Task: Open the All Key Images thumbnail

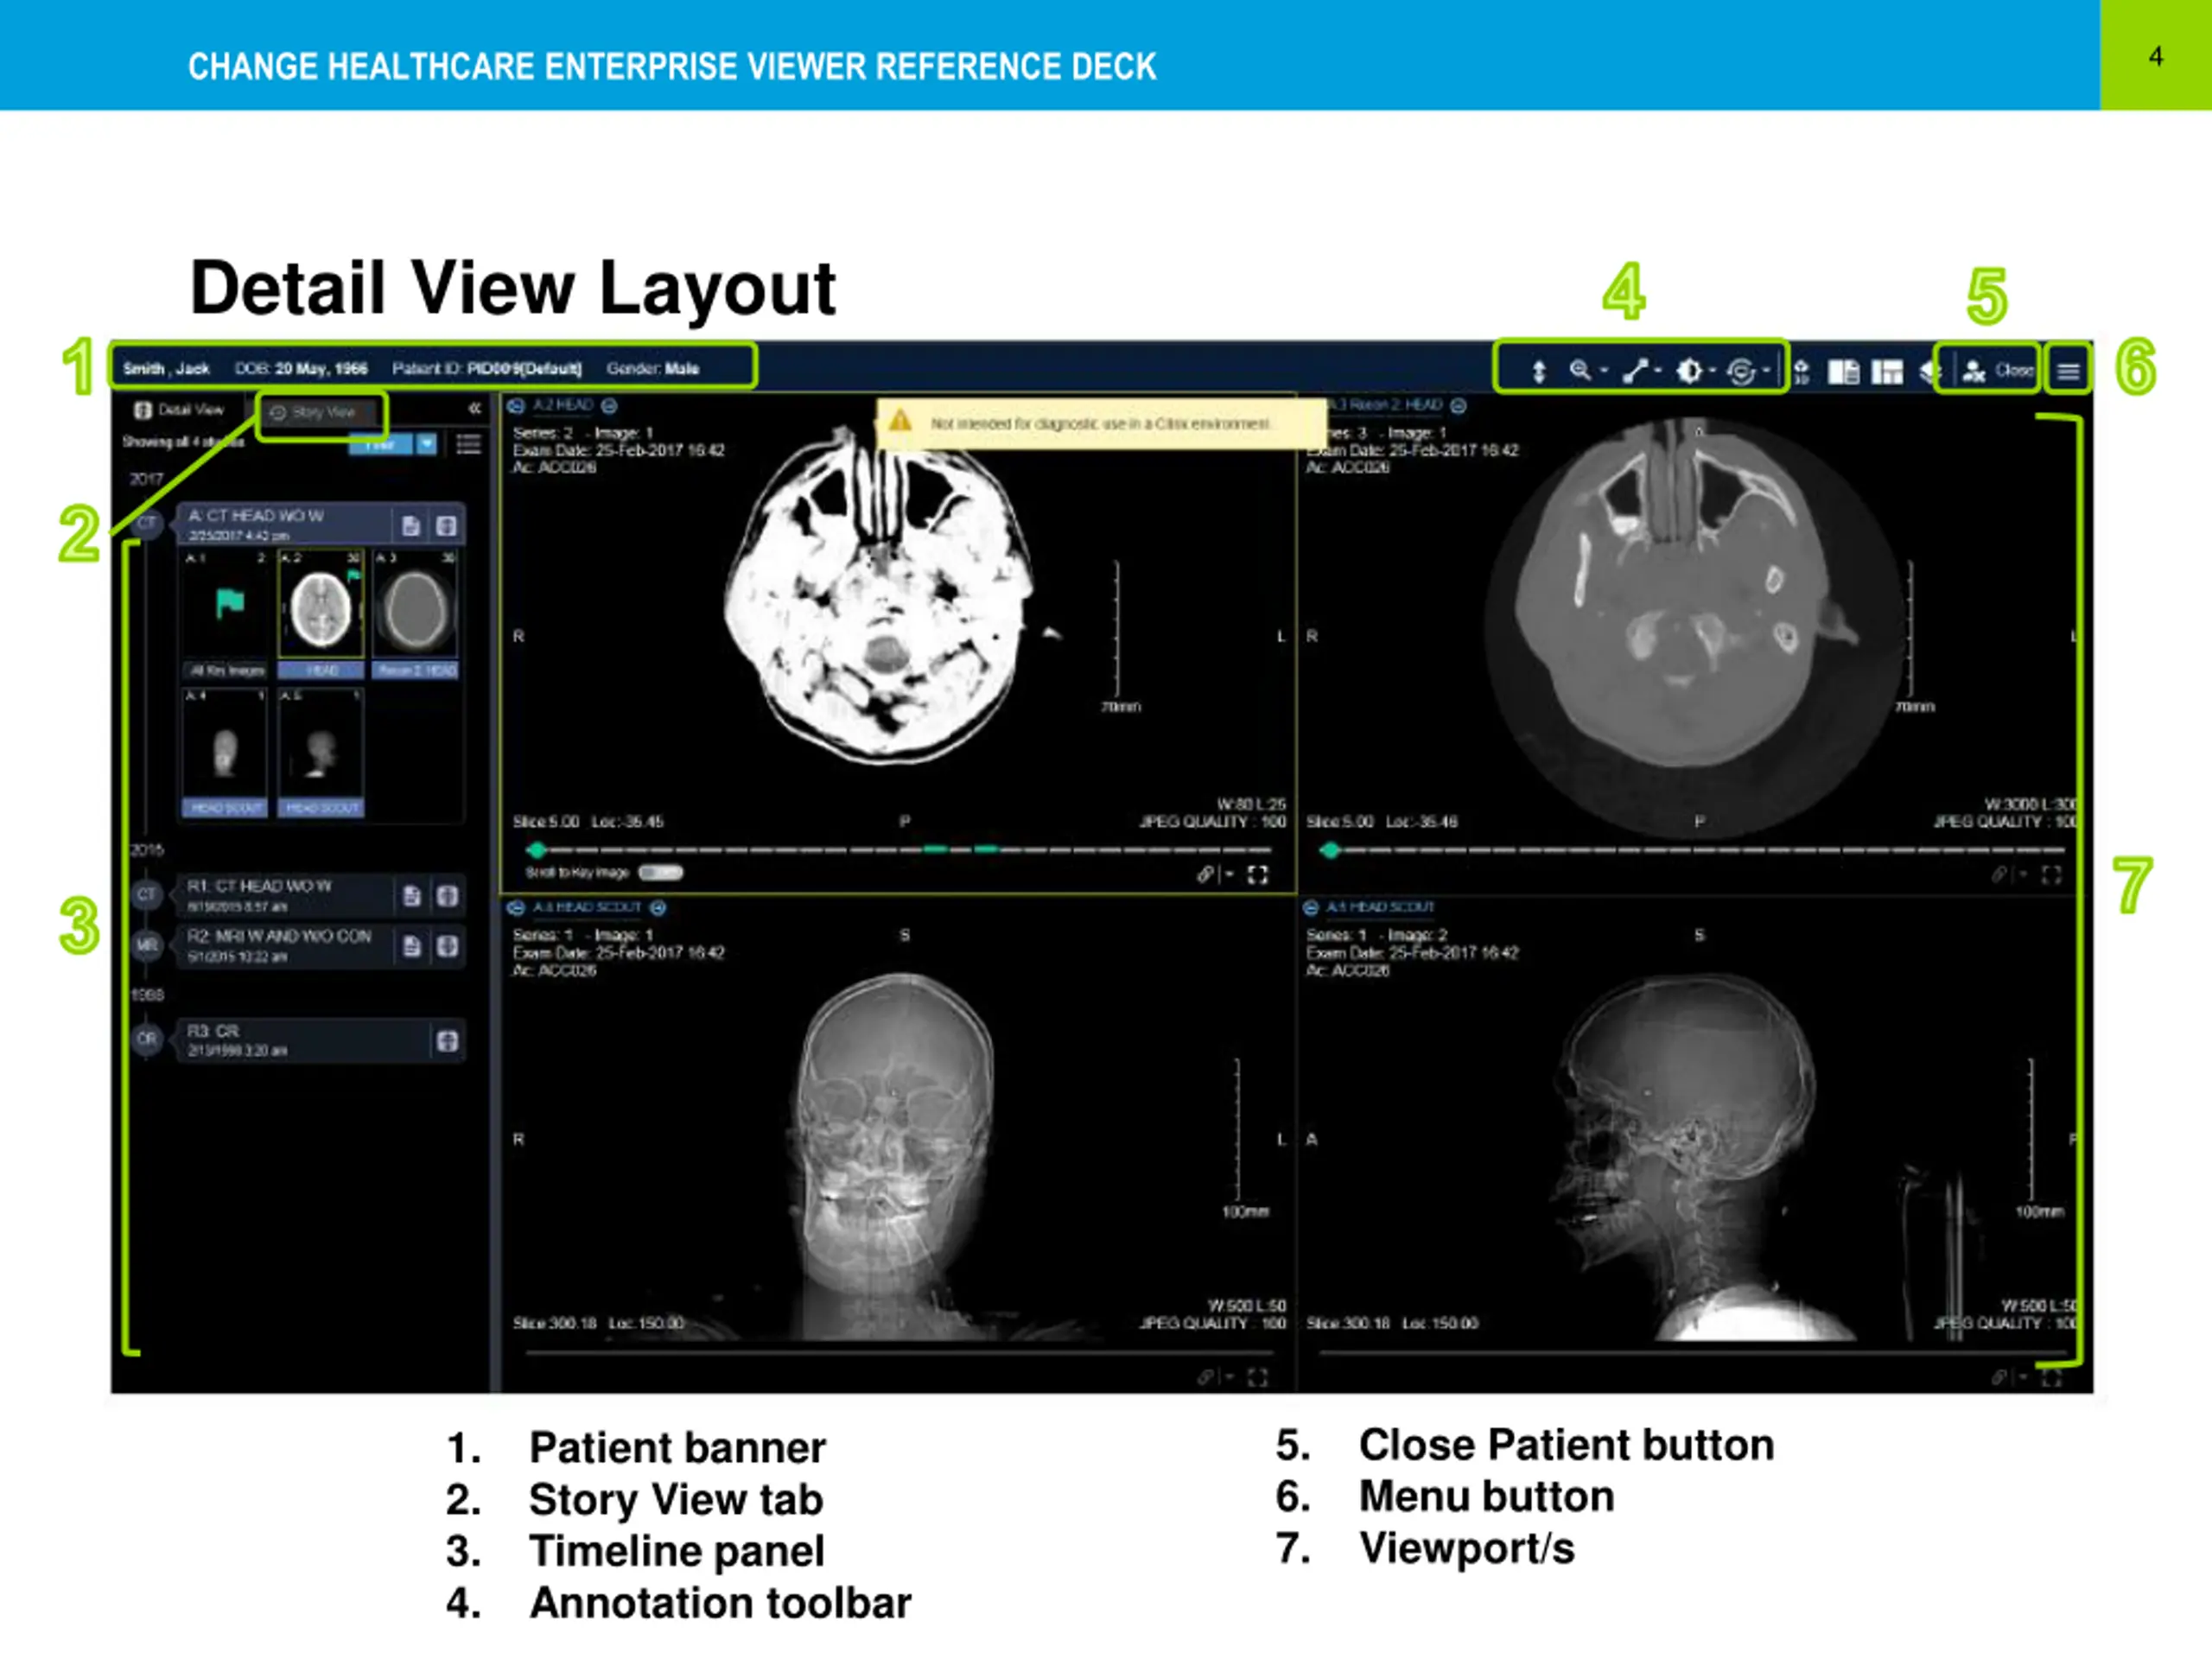Action: (x=226, y=614)
